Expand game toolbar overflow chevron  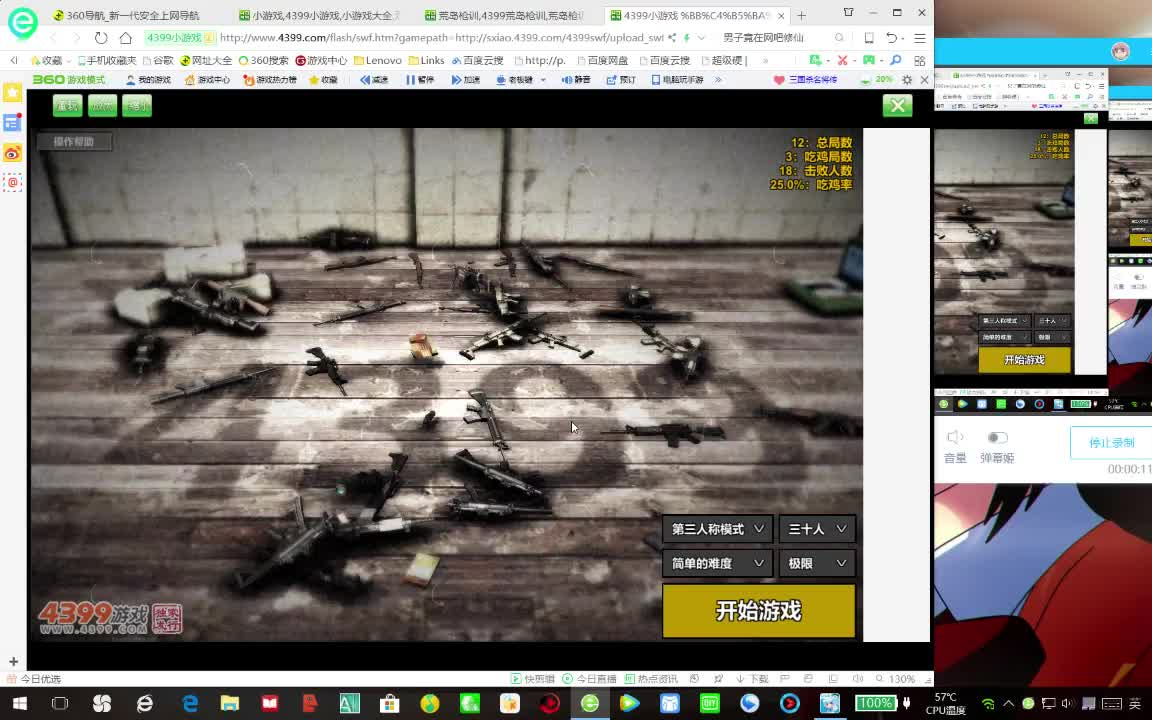[x=718, y=79]
